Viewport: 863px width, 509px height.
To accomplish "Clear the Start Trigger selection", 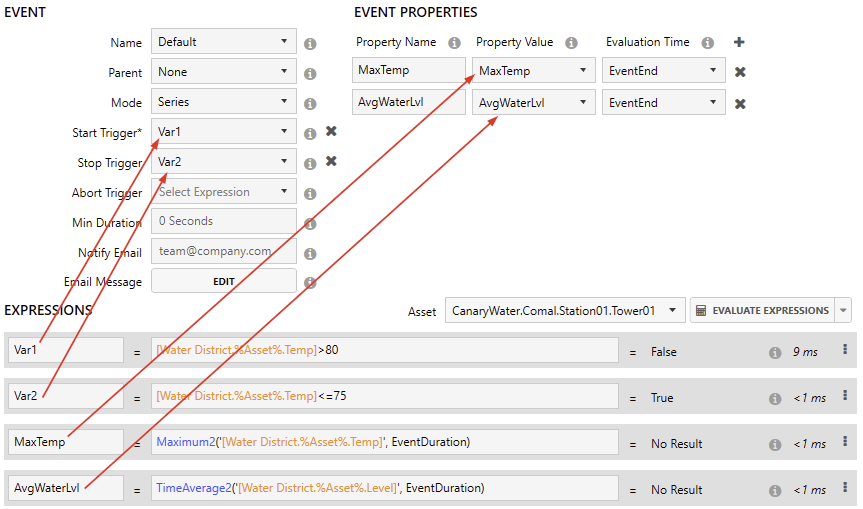I will [331, 132].
